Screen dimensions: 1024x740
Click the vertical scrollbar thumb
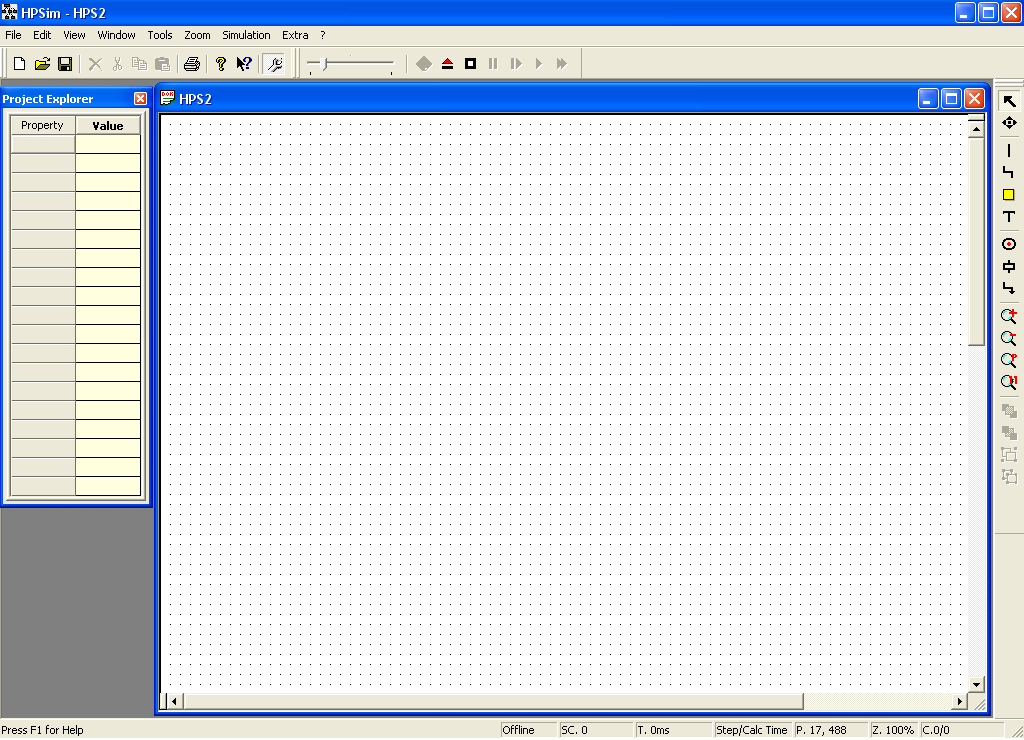click(976, 241)
